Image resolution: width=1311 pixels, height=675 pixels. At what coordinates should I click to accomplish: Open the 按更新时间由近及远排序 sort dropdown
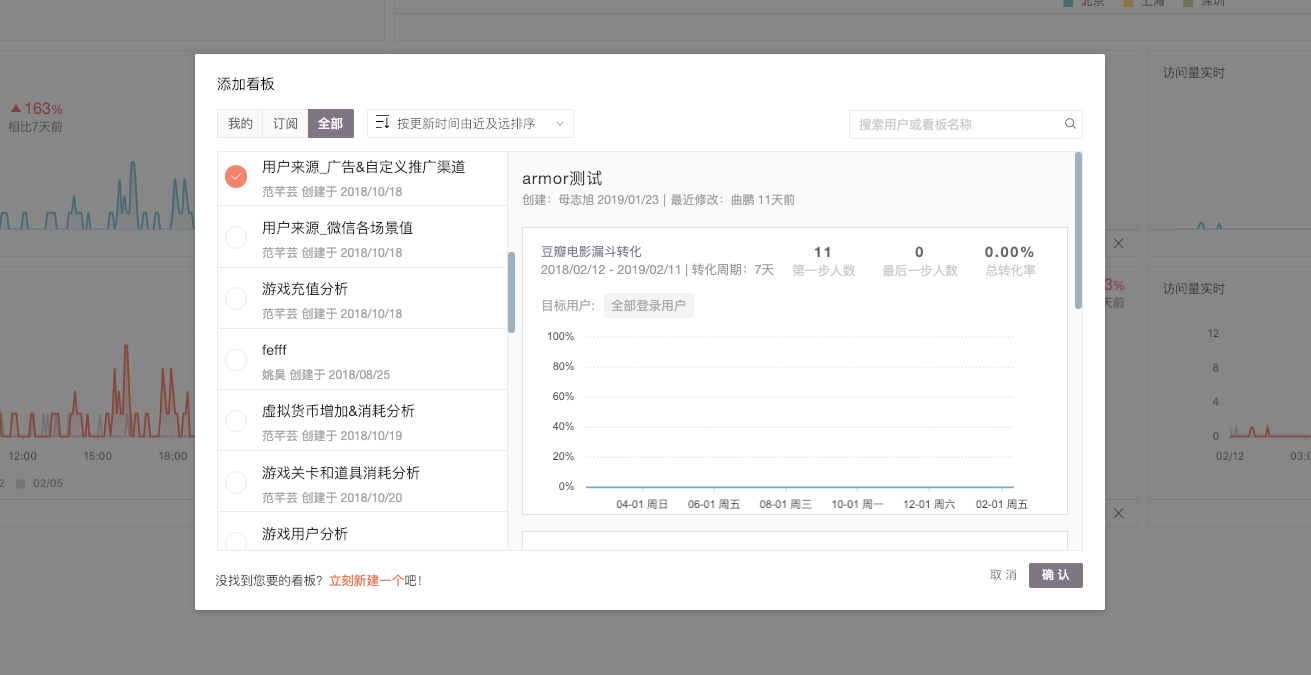point(466,124)
